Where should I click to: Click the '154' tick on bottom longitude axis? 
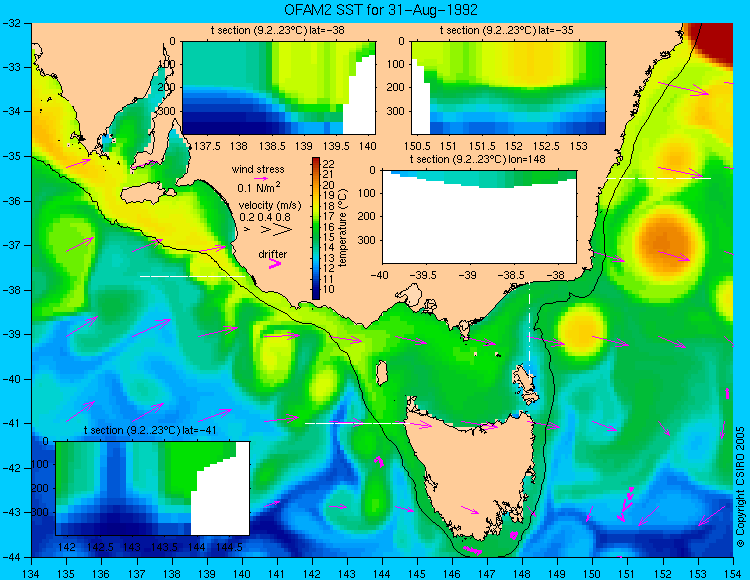[732, 573]
